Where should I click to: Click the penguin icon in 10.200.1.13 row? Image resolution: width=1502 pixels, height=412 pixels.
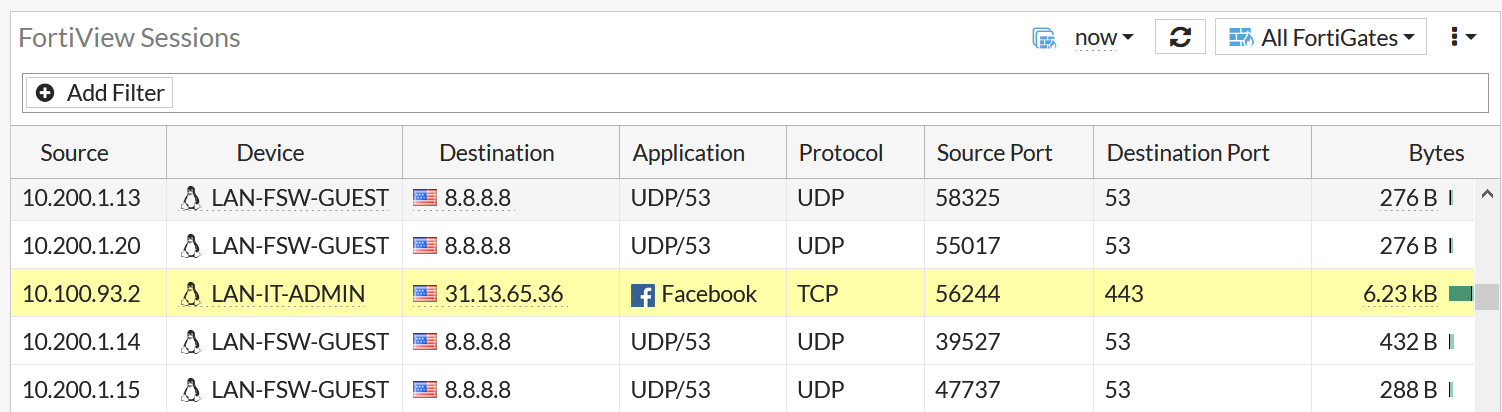pyautogui.click(x=190, y=198)
